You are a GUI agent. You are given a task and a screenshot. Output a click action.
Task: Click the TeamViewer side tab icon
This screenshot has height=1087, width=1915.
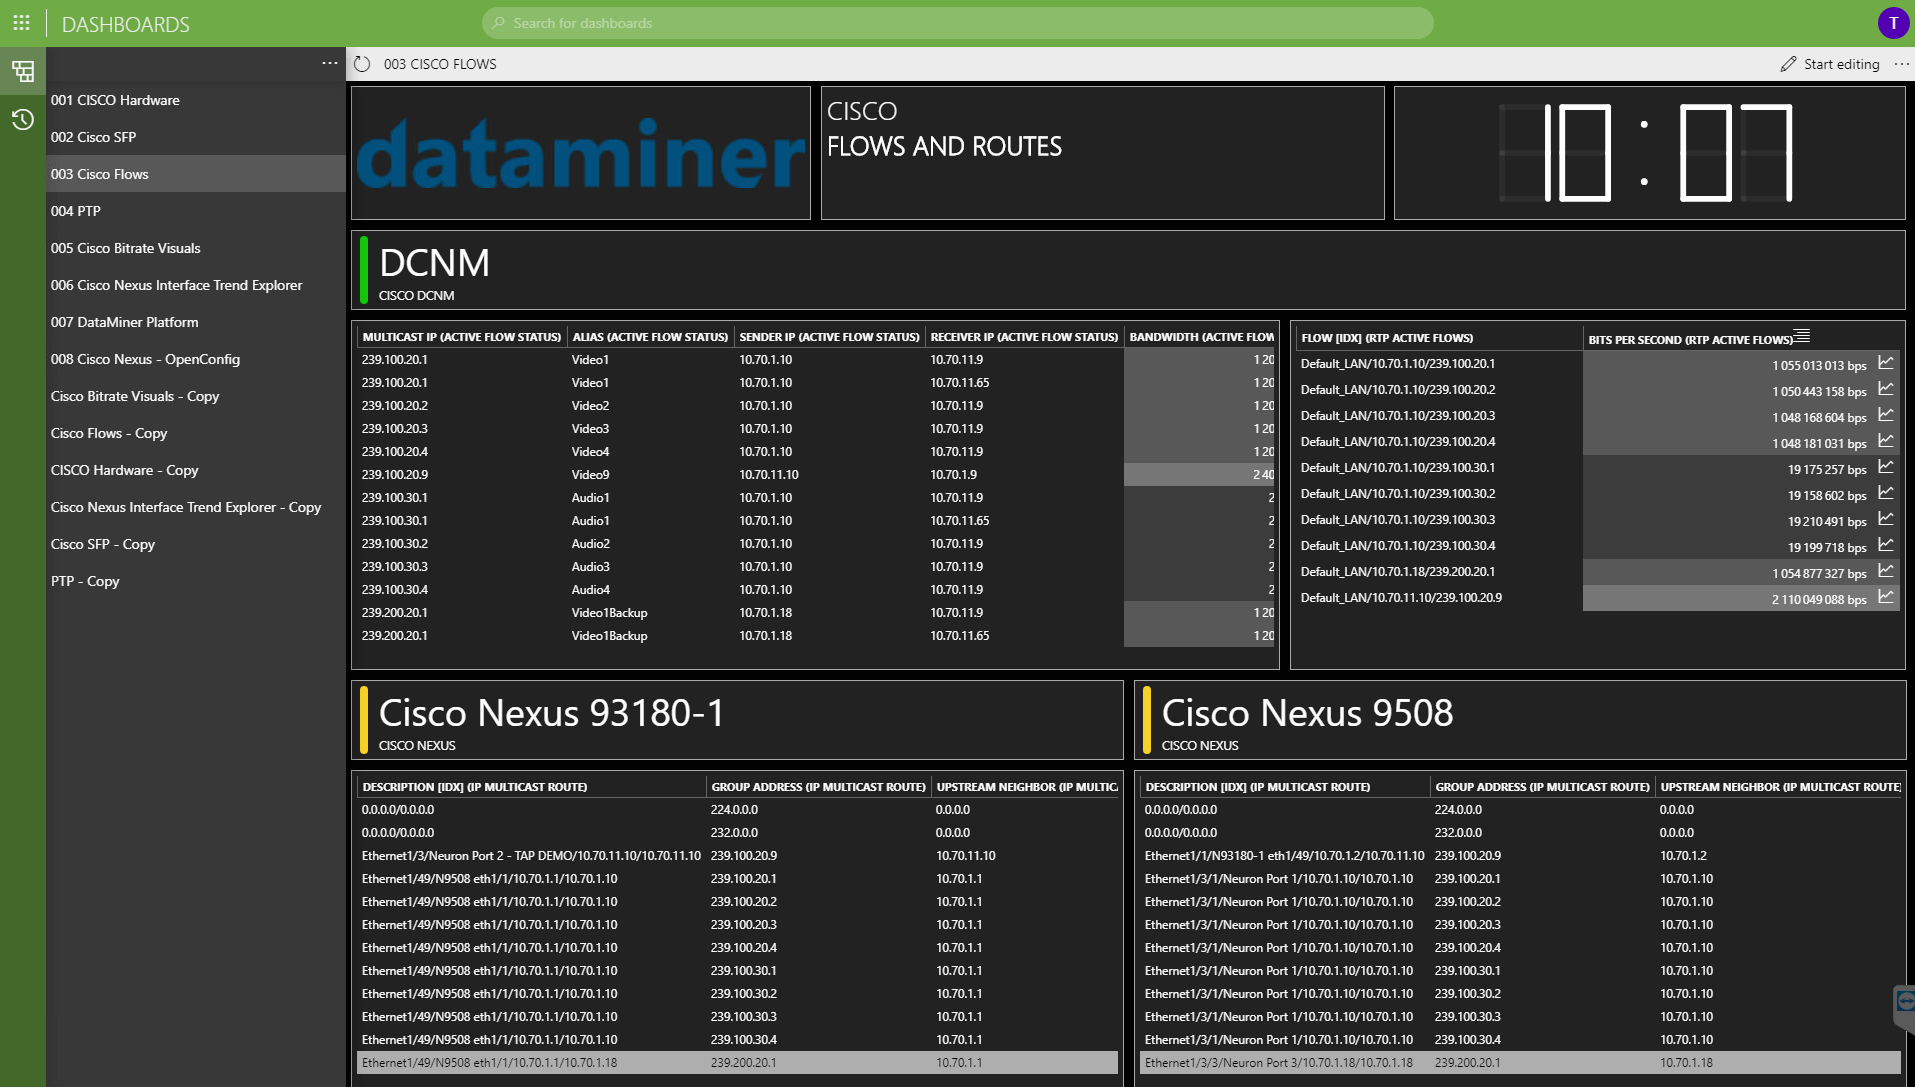tap(1904, 1004)
